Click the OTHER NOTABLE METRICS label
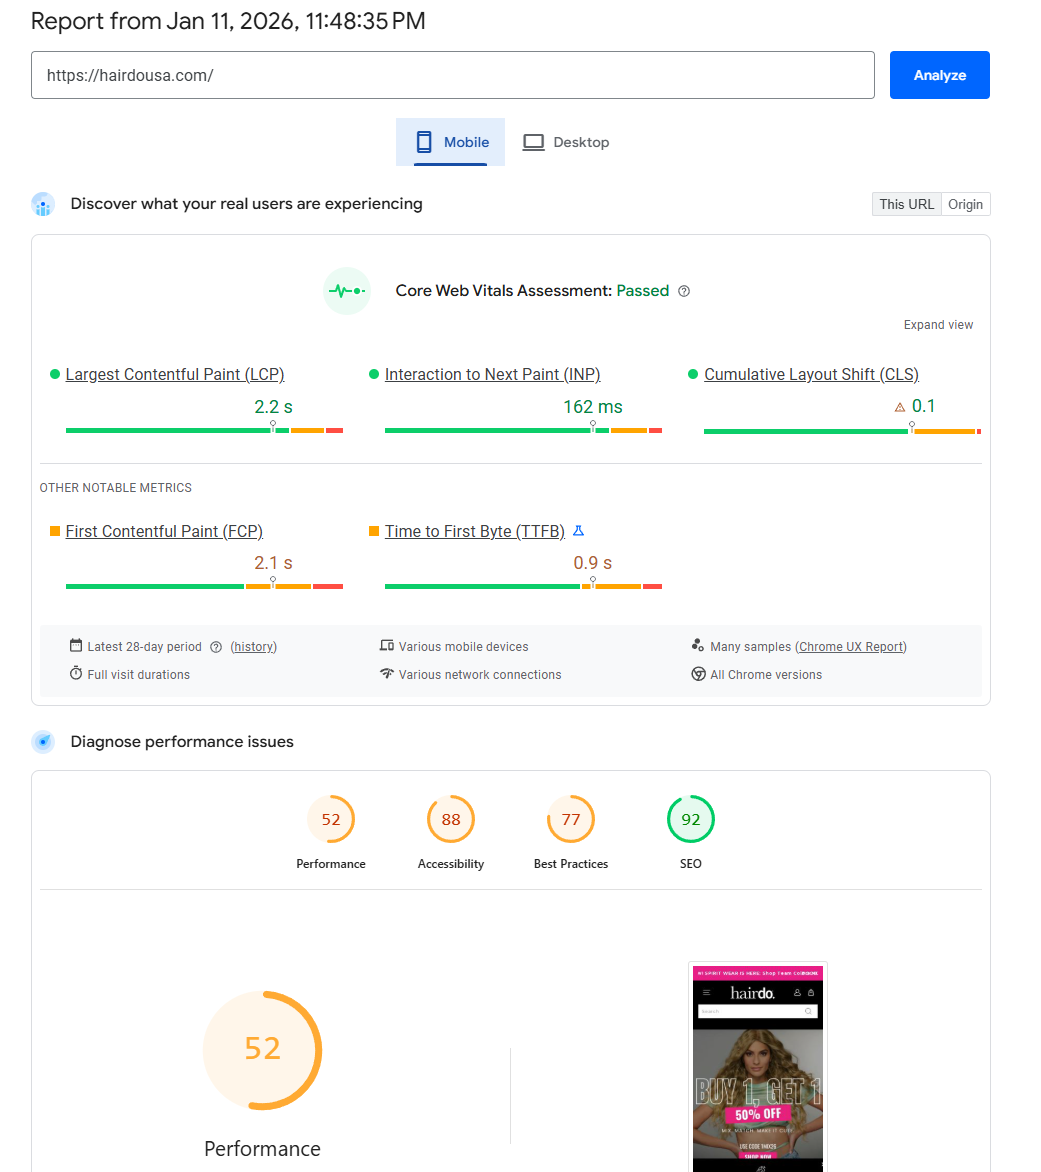 pos(116,488)
